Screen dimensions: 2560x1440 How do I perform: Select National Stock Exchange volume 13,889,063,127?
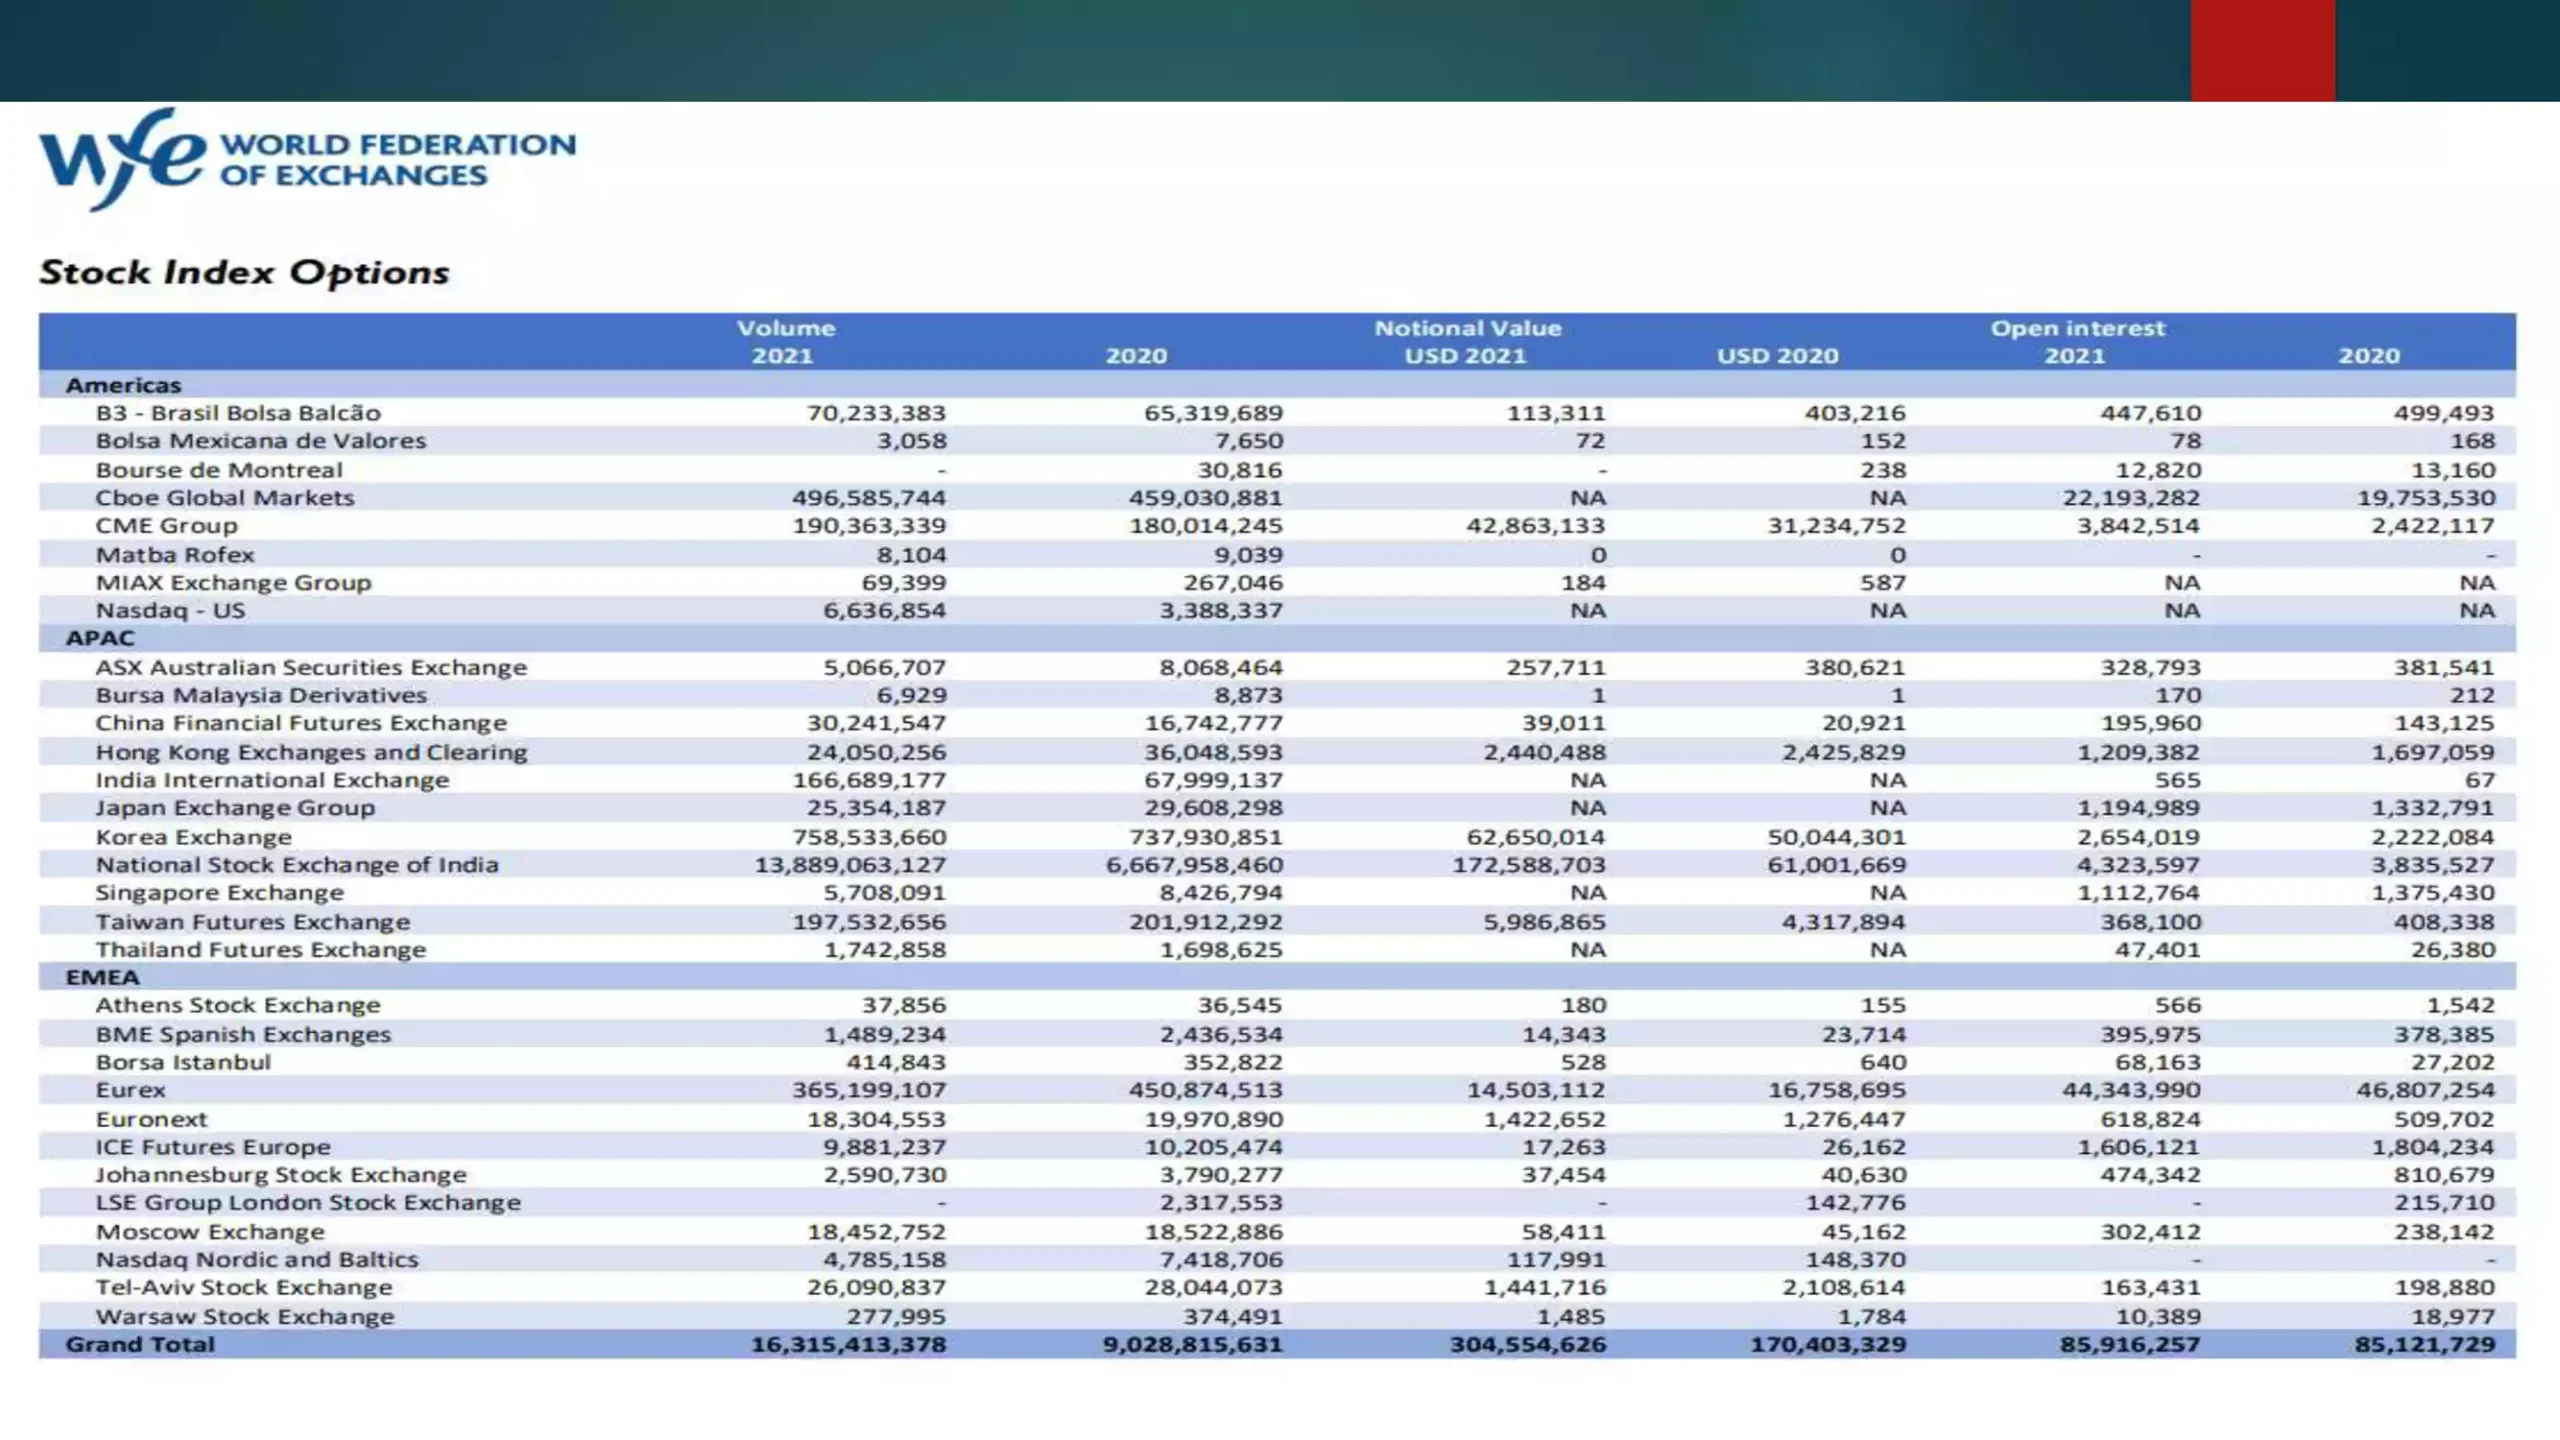pyautogui.click(x=850, y=865)
